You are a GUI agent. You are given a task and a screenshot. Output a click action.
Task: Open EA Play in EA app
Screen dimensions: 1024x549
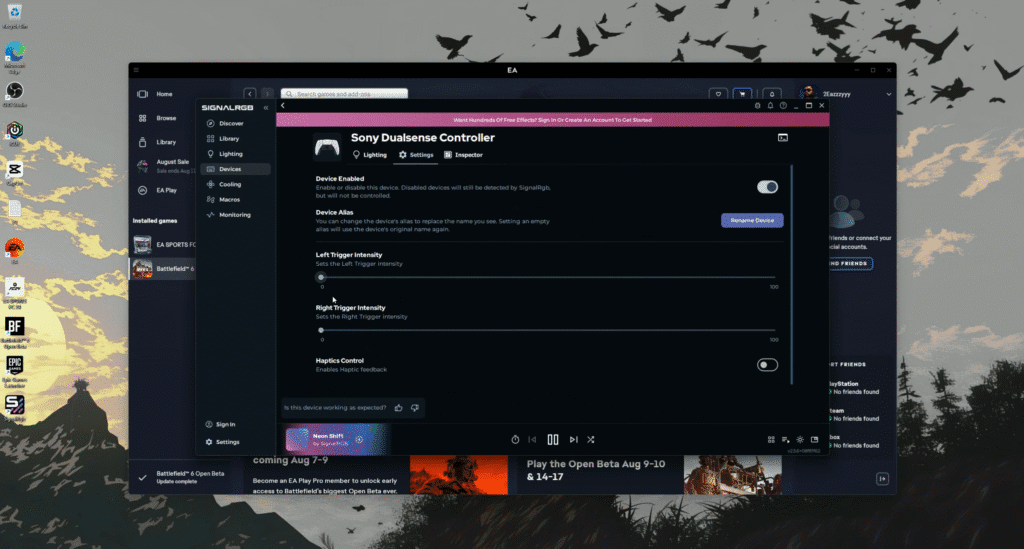(x=157, y=191)
